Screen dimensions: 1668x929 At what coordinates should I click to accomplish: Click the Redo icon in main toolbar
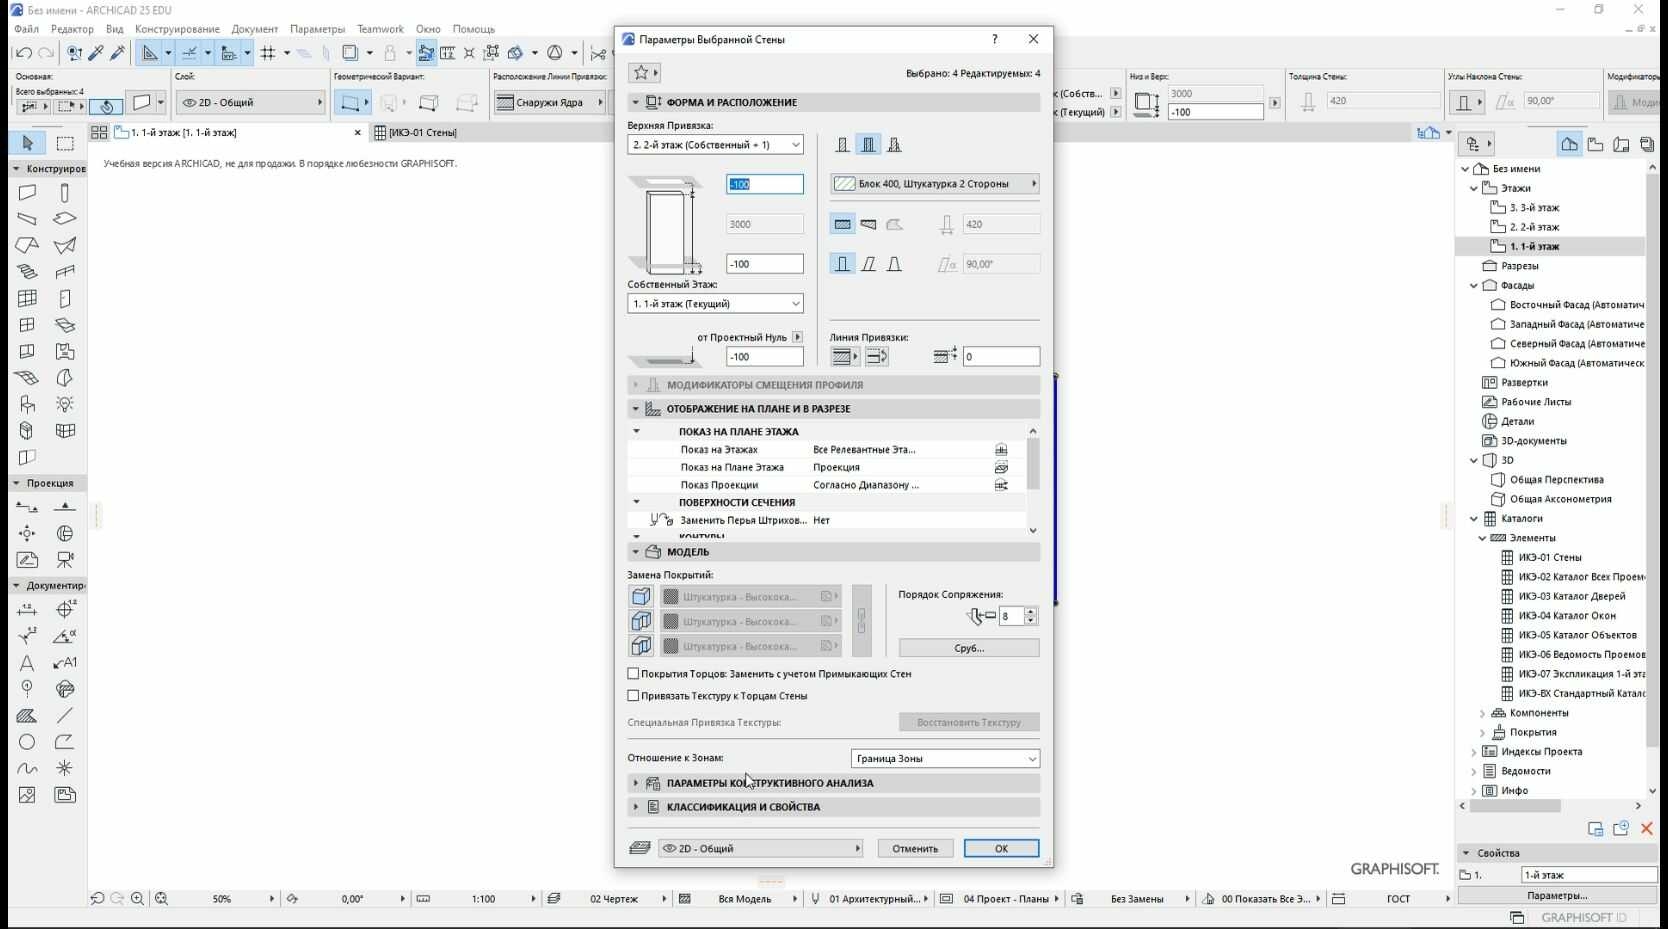tap(45, 53)
